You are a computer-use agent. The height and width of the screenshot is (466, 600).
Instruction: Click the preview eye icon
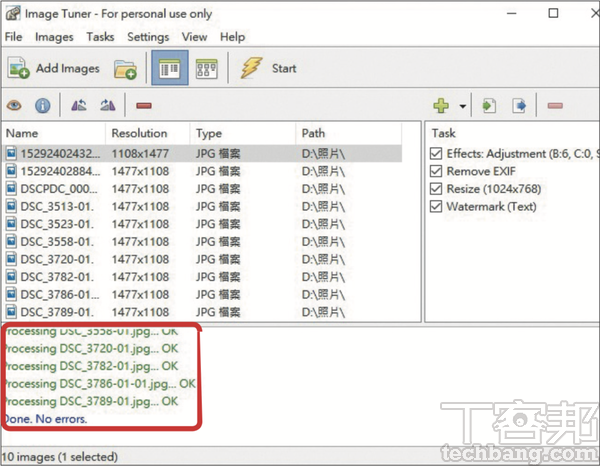tap(15, 105)
